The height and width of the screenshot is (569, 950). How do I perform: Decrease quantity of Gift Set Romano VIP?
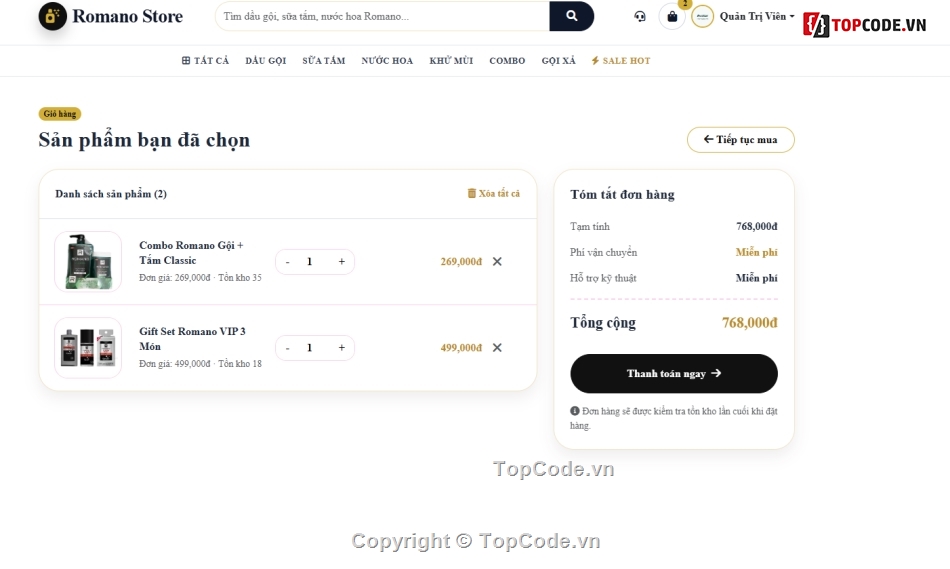[x=287, y=348]
